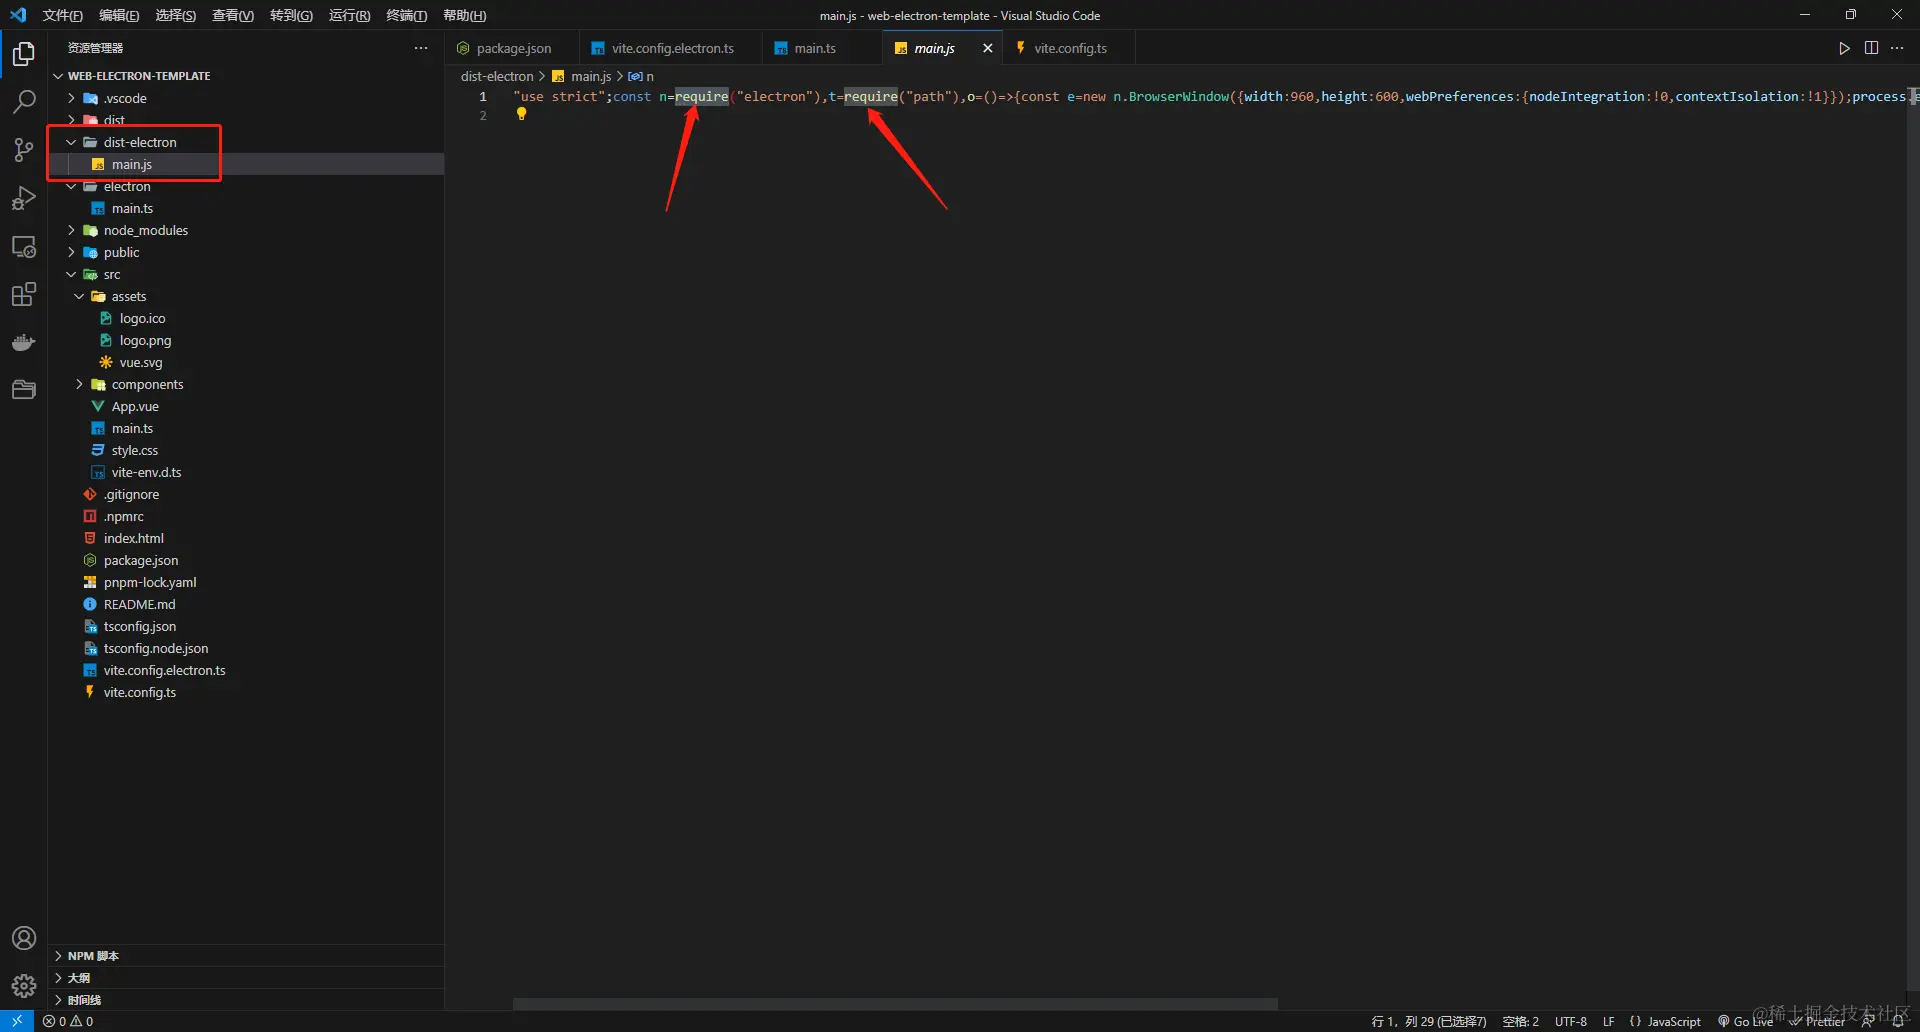Open Explorer panel More Actions ellipsis
Viewport: 1920px width, 1032px height.
click(421, 48)
